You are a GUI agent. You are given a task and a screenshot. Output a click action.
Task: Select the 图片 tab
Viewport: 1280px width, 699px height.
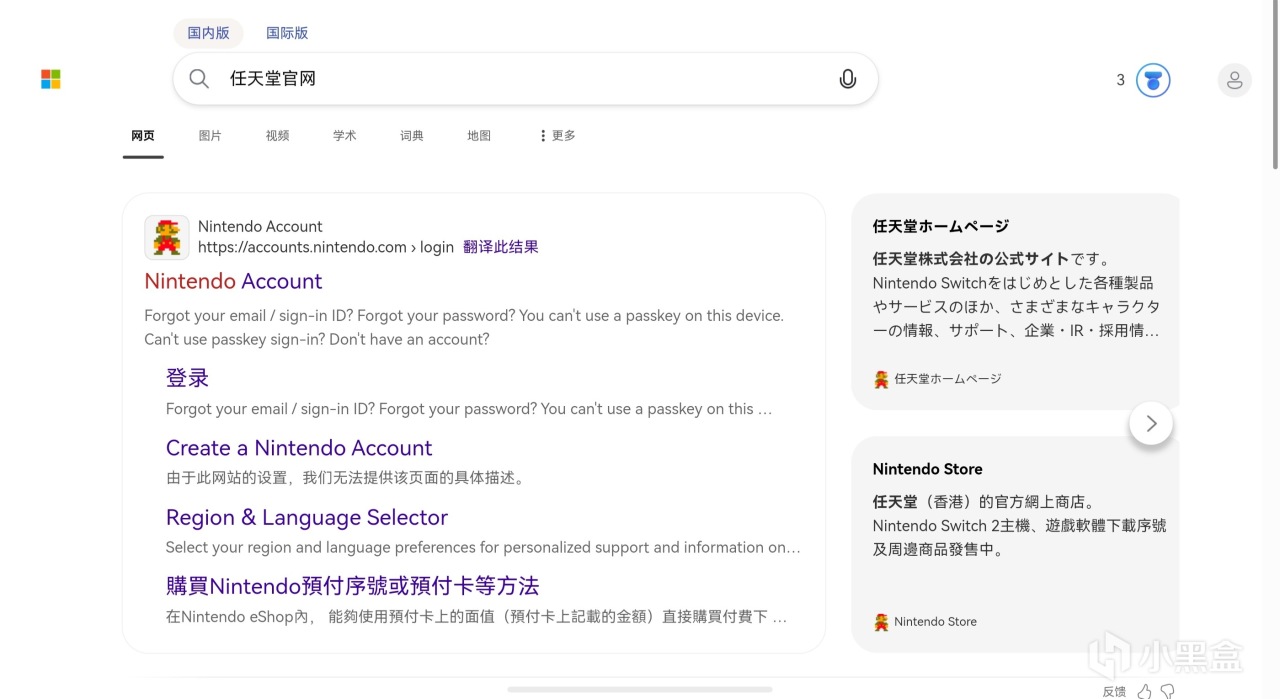point(210,135)
